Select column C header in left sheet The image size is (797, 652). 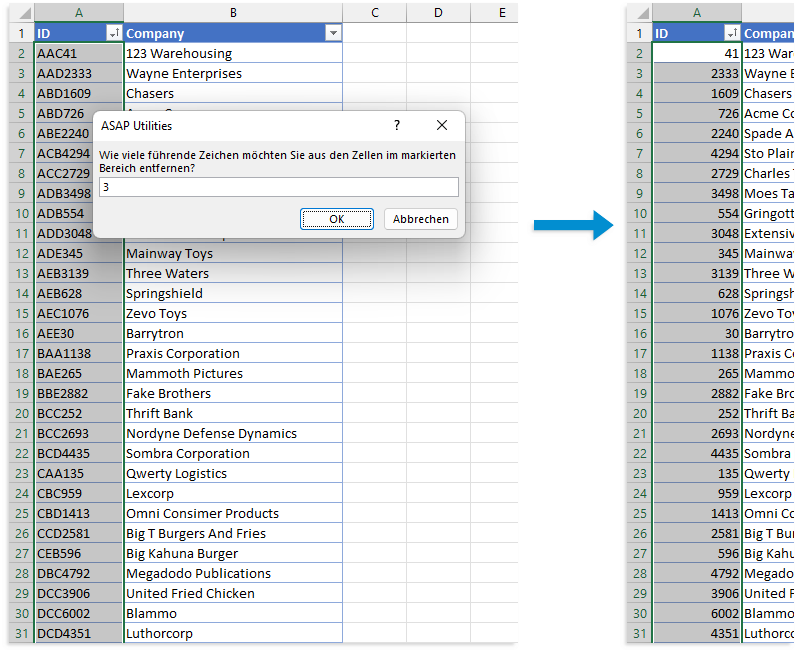(374, 13)
